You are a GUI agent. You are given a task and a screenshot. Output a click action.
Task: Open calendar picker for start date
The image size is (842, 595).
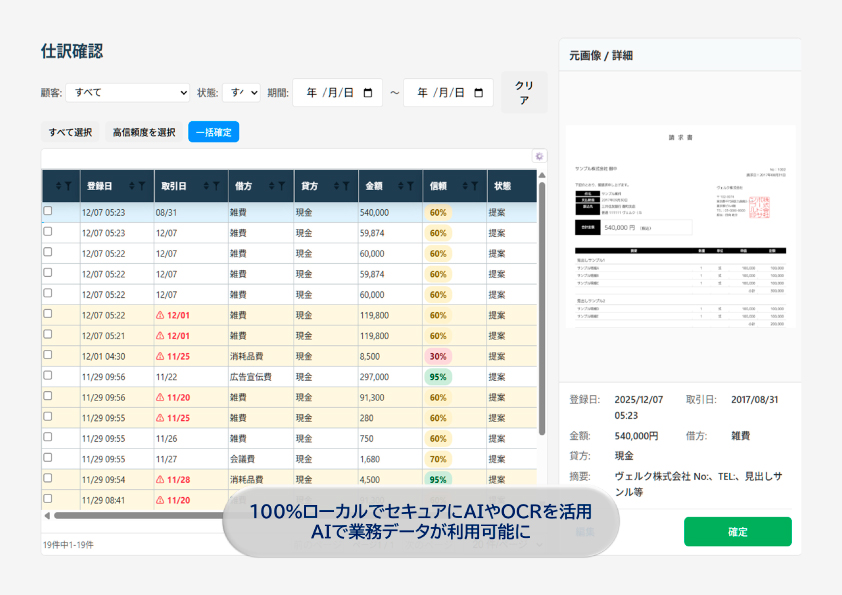(x=368, y=93)
